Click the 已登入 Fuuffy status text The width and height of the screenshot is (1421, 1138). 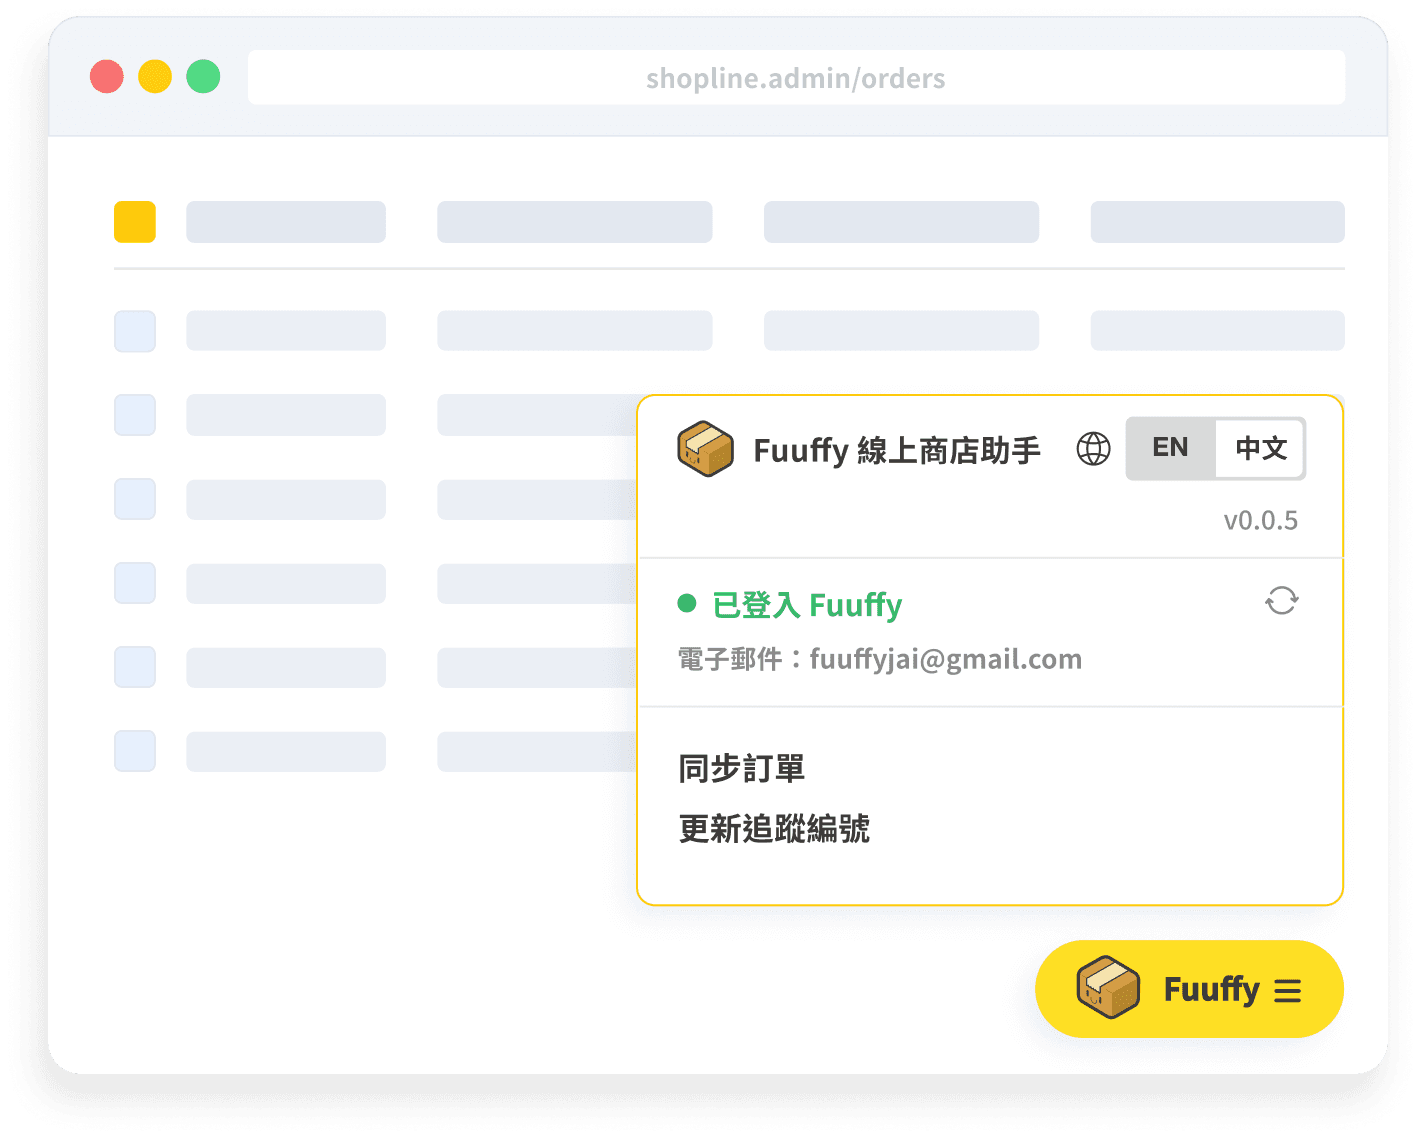(807, 605)
